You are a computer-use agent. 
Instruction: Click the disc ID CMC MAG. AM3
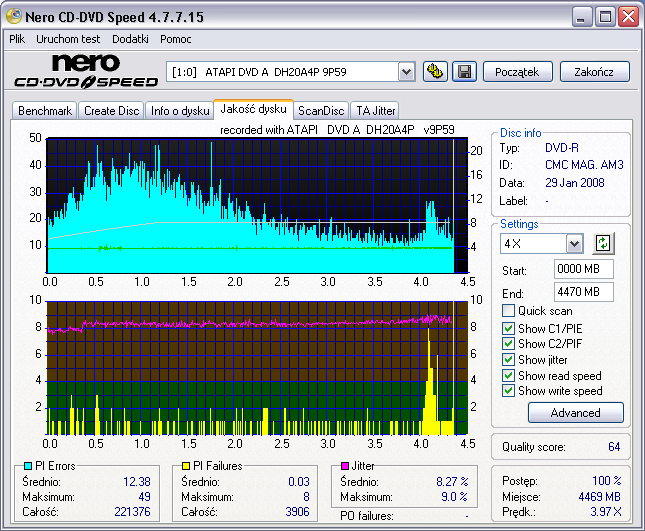coord(584,165)
